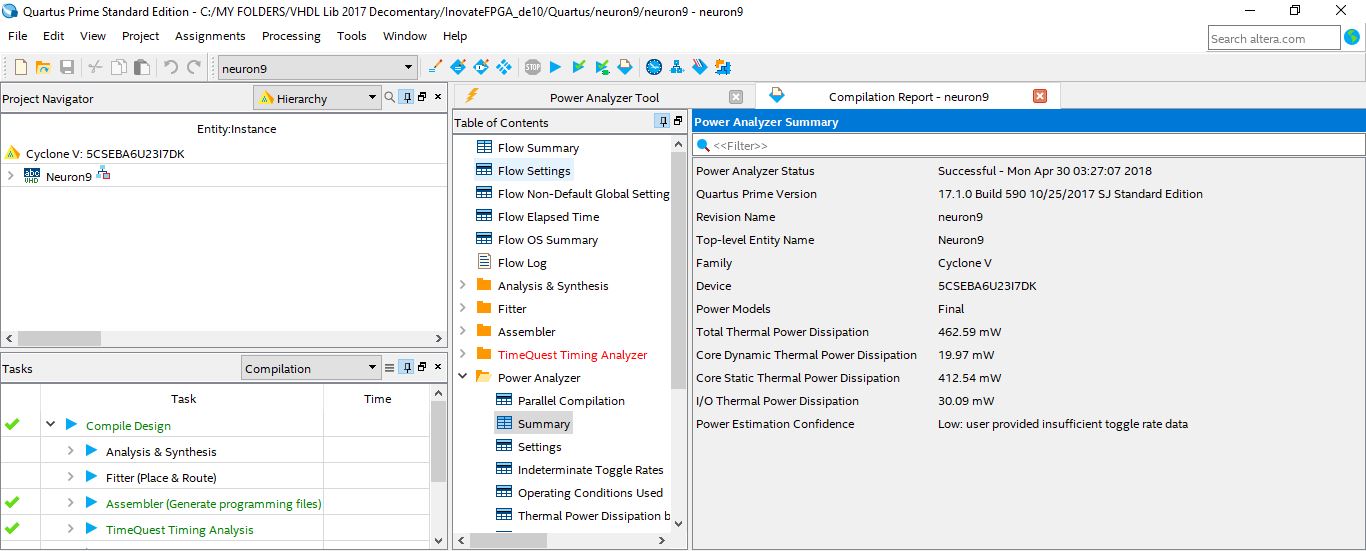Float the Project Navigator panel
1366x551 pixels.
point(422,97)
